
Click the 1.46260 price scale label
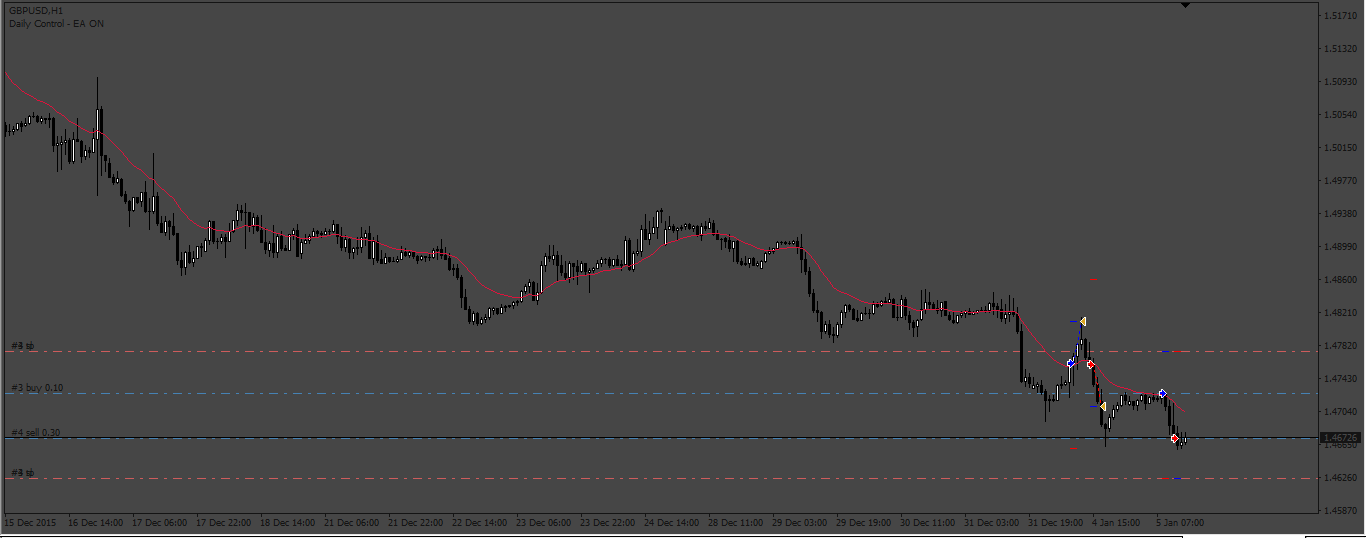pos(1340,478)
